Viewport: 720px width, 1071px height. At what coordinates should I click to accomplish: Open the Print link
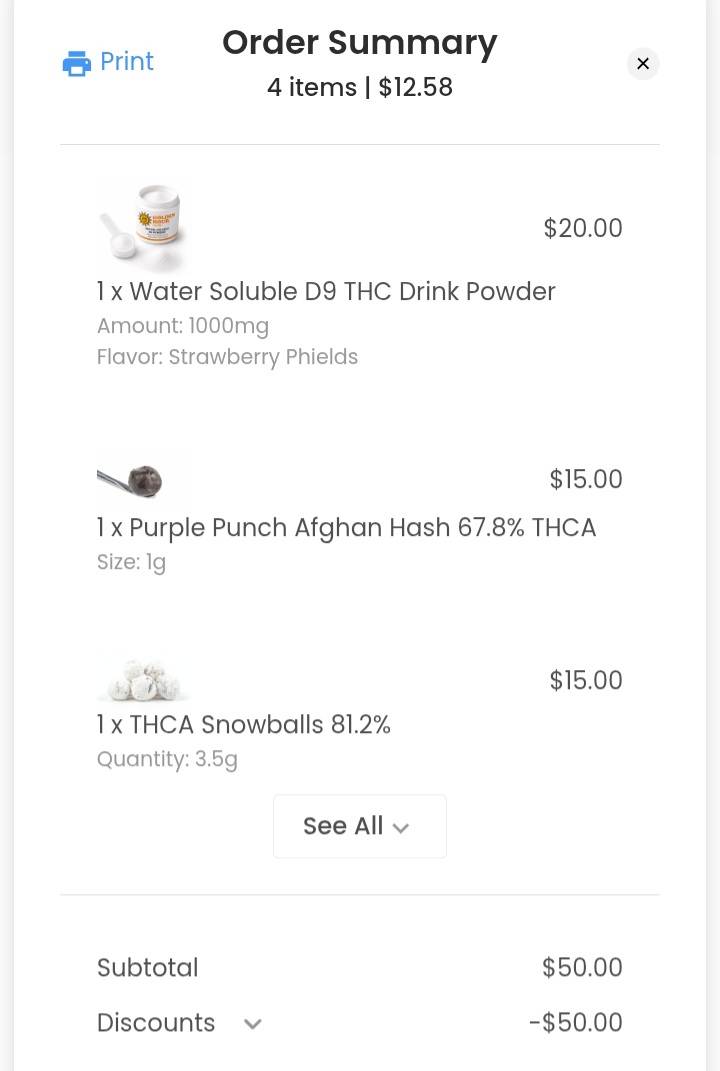tap(108, 62)
